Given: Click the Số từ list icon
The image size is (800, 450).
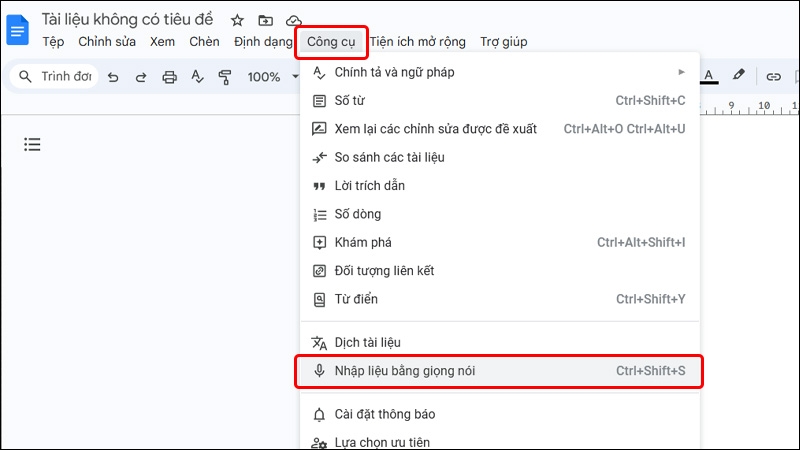Looking at the screenshot, I should (x=319, y=101).
